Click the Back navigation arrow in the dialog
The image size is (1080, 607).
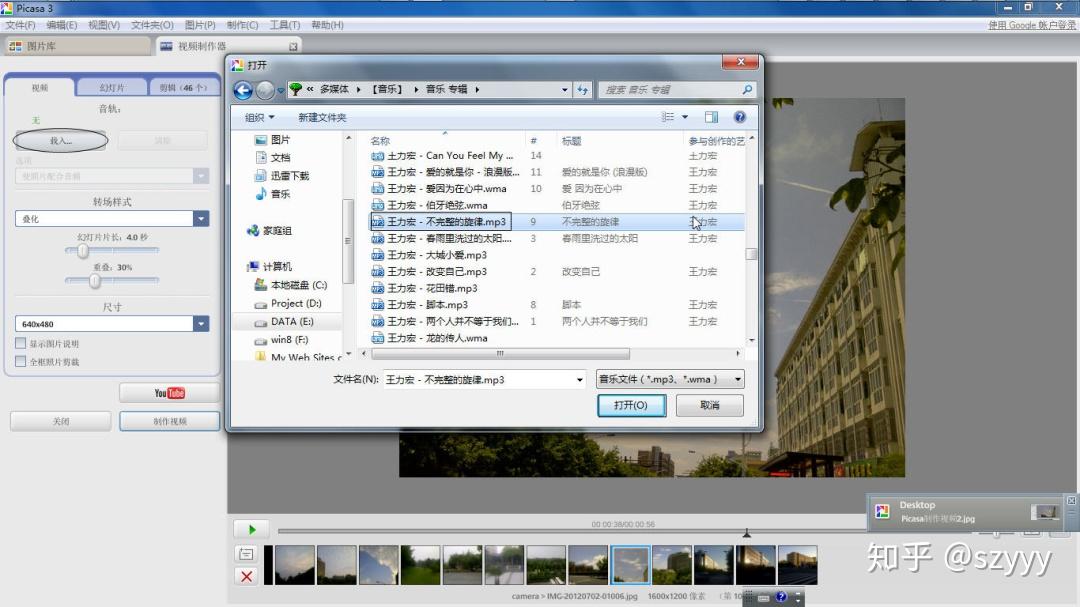click(x=242, y=90)
